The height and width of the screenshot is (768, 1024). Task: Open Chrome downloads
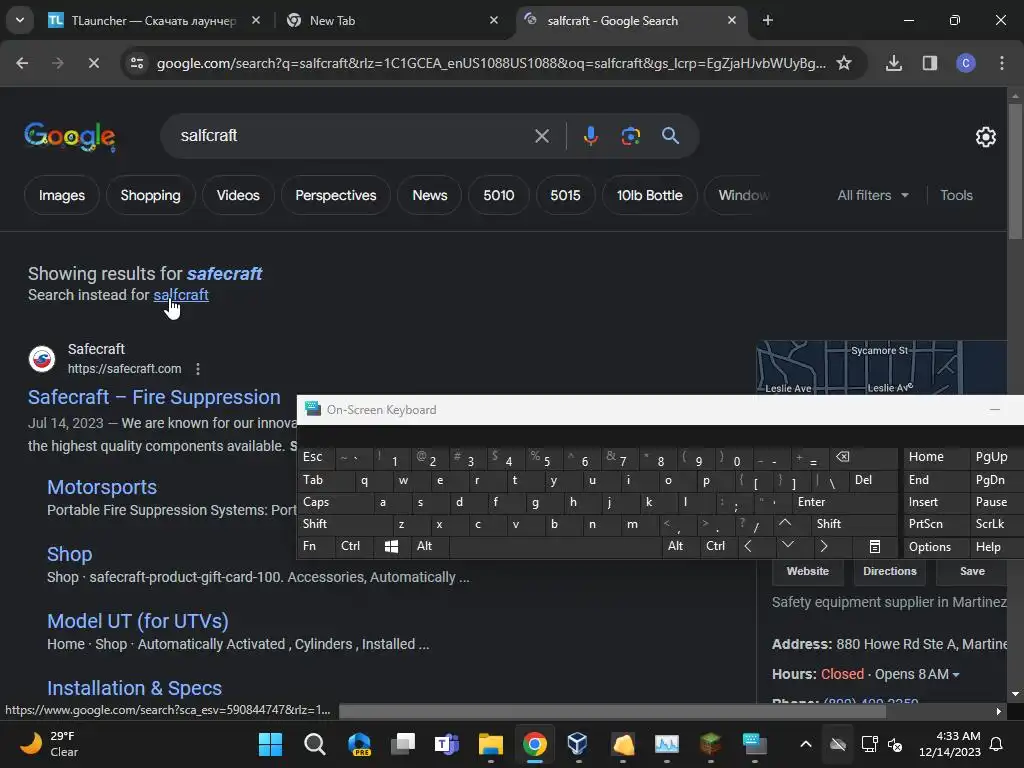pyautogui.click(x=893, y=63)
